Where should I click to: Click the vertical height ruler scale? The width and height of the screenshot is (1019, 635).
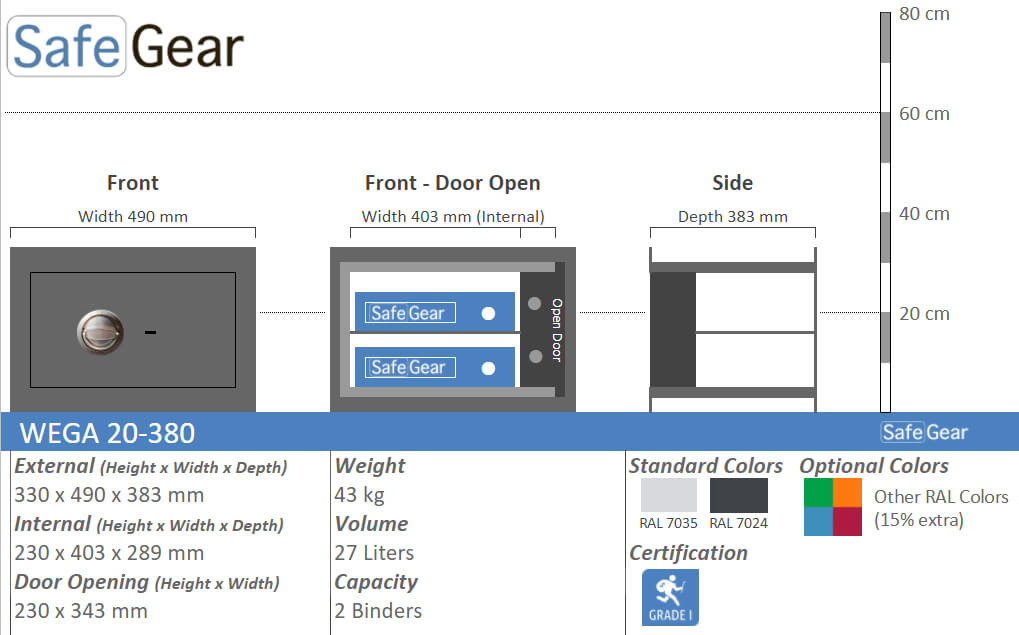(885, 212)
